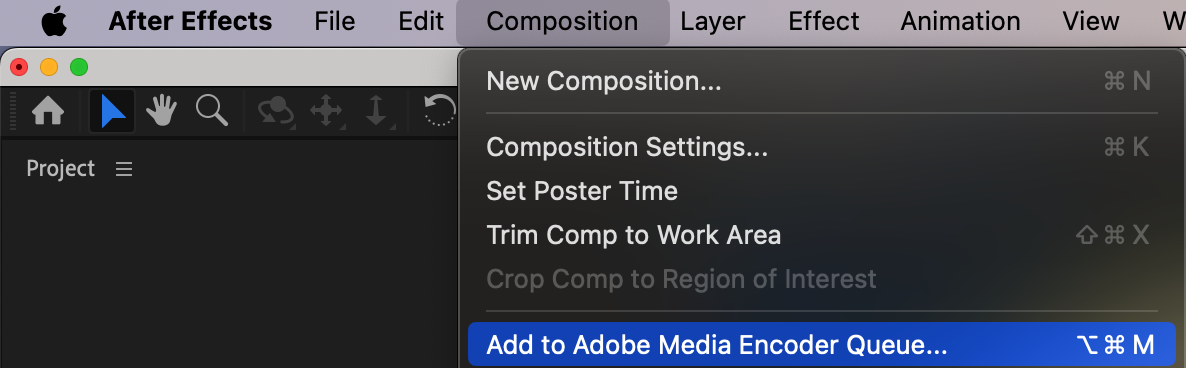Click the Home icon in the toolbar

[x=48, y=112]
